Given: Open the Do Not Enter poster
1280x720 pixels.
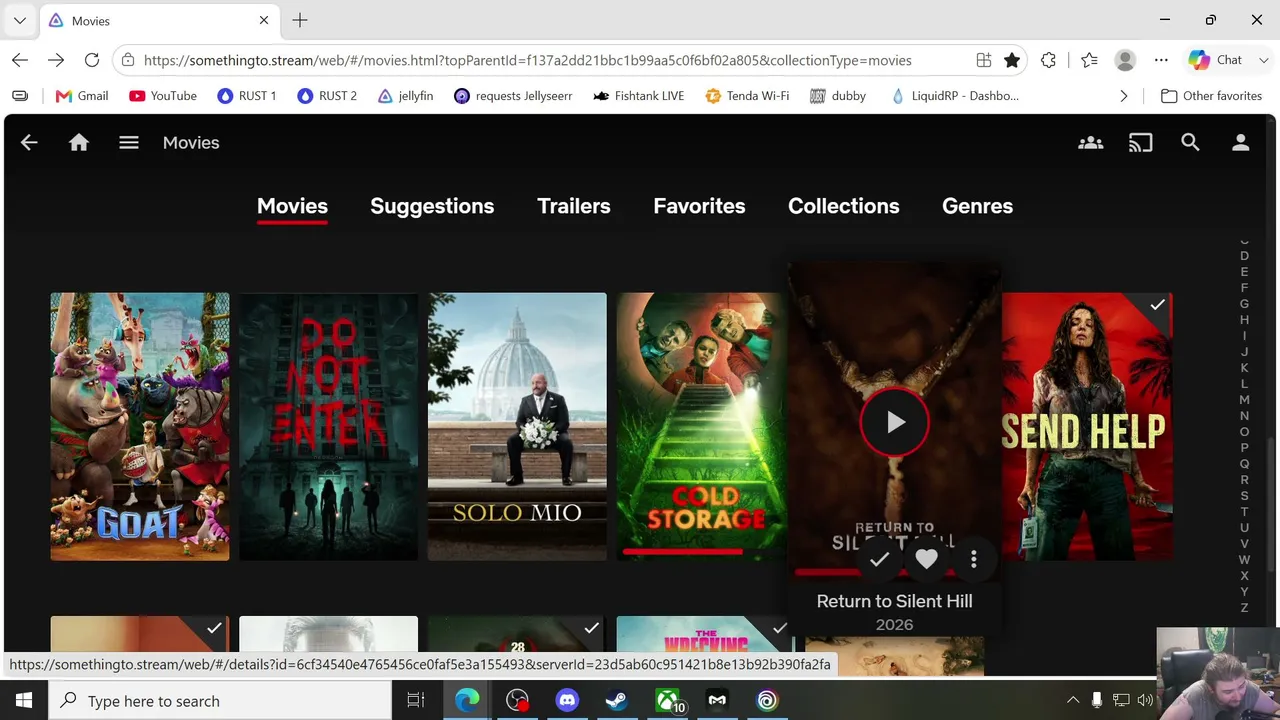Looking at the screenshot, I should tap(328, 427).
